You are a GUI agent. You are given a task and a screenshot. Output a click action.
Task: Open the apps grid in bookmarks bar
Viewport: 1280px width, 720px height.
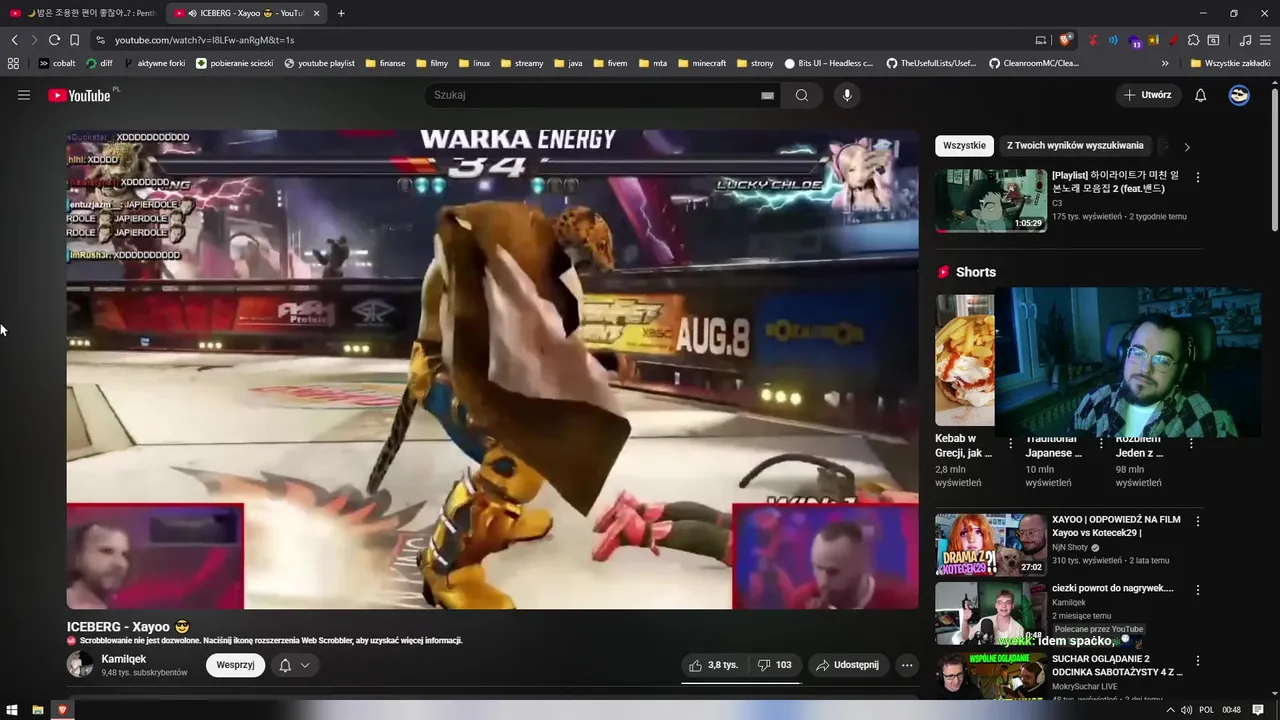click(13, 63)
